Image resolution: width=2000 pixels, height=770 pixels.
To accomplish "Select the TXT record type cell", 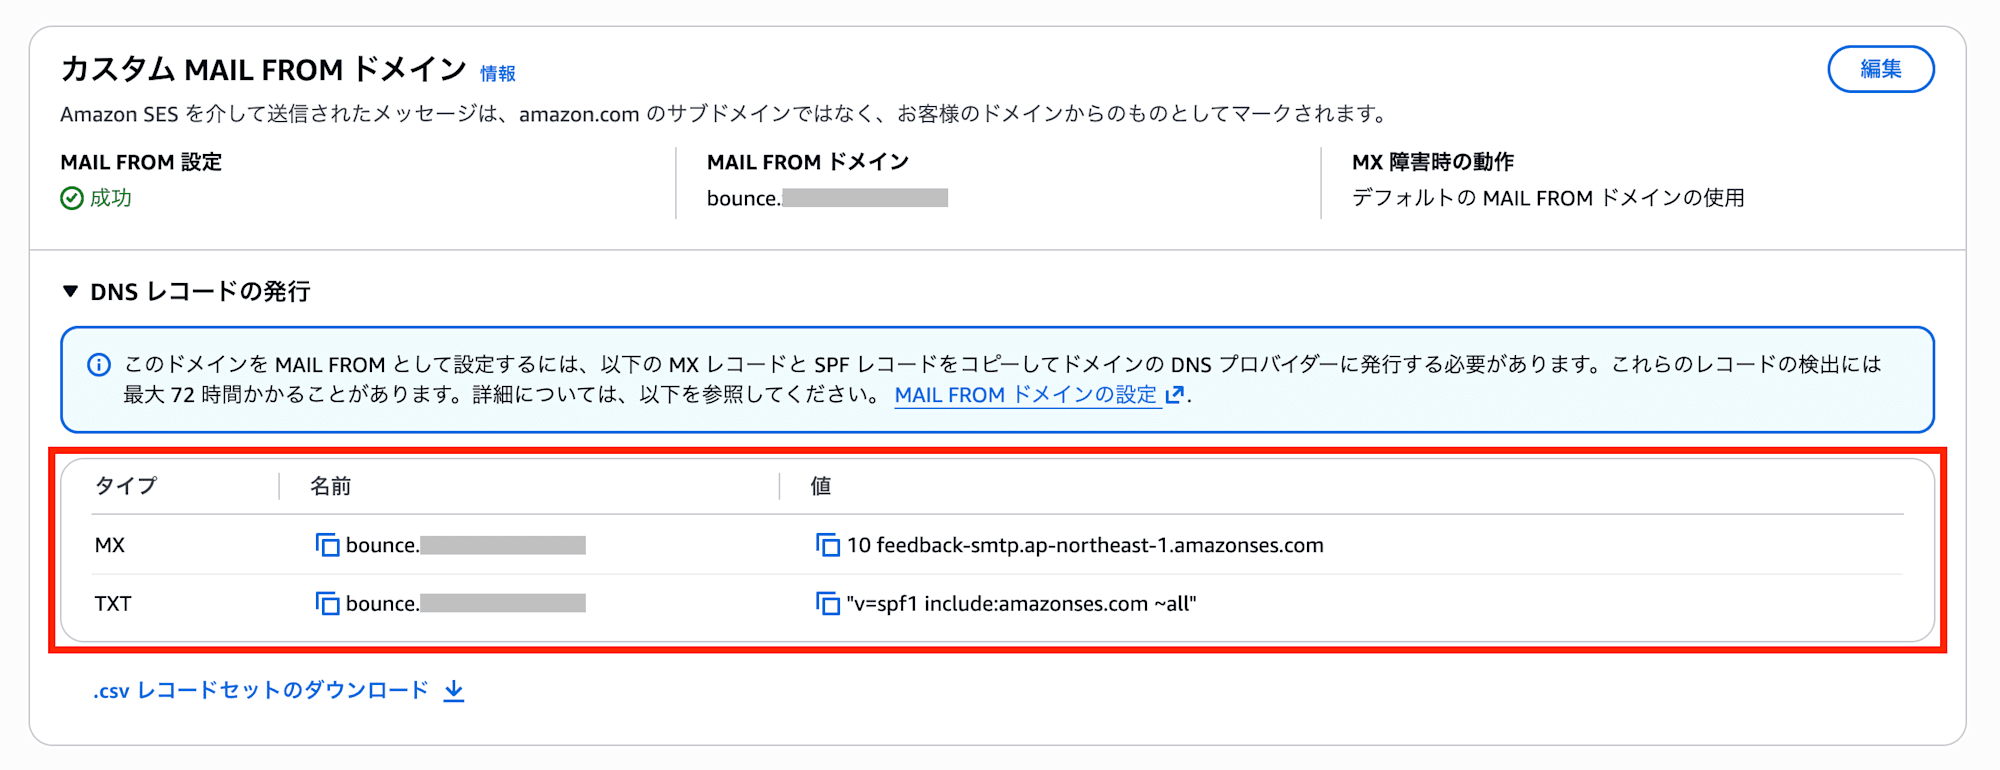I will 113,603.
